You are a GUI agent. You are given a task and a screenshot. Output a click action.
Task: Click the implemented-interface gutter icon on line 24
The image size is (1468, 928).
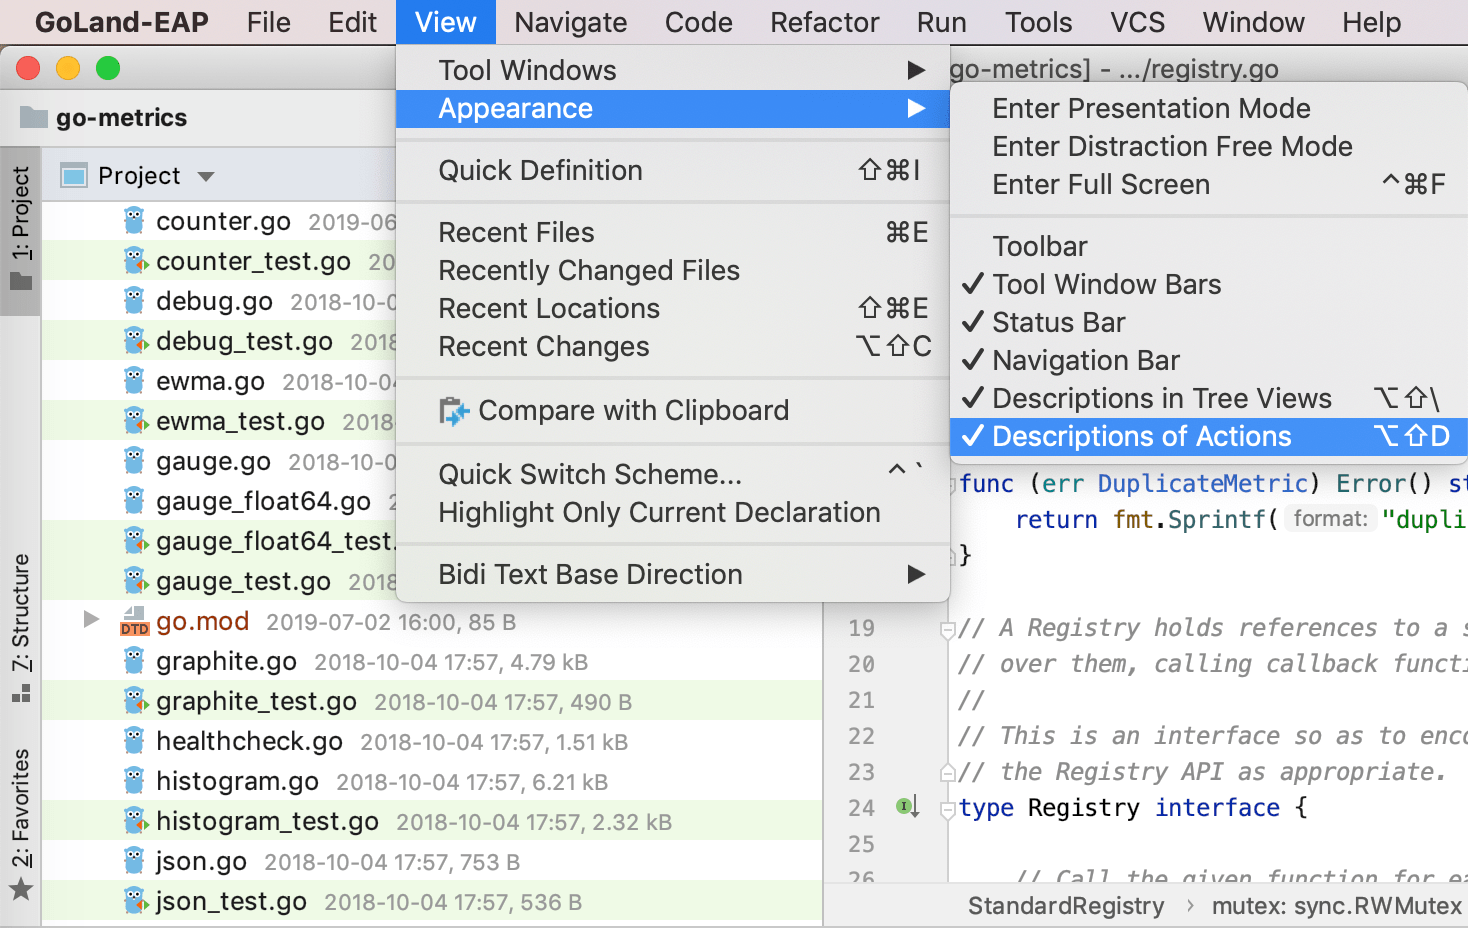pyautogui.click(x=907, y=806)
